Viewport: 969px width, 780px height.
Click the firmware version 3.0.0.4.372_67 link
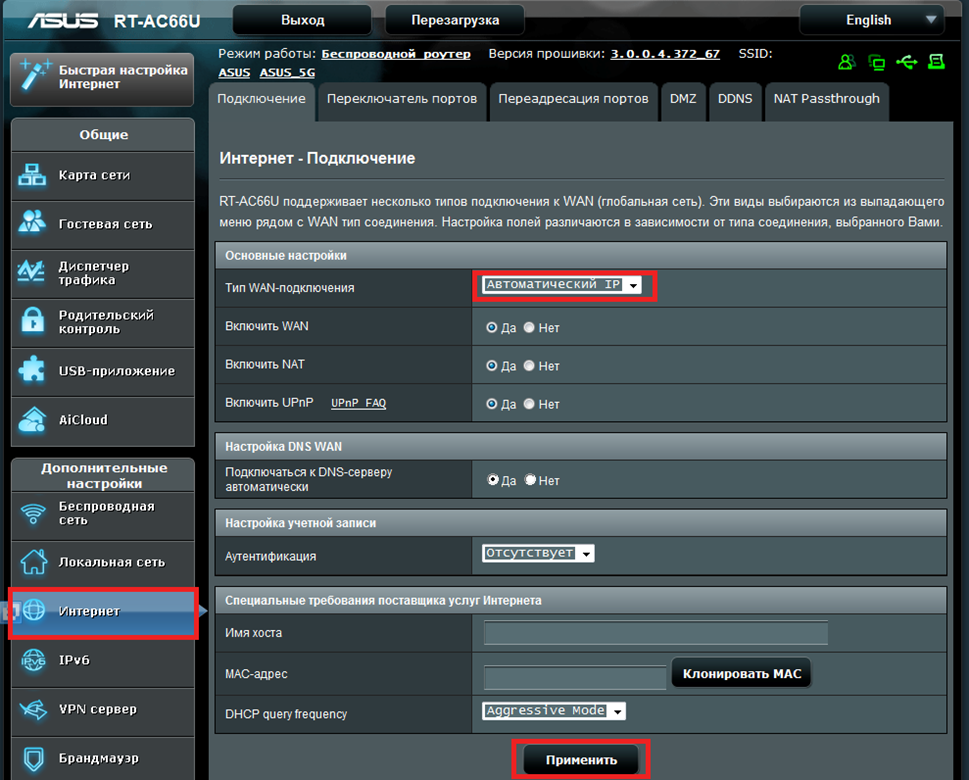click(665, 54)
